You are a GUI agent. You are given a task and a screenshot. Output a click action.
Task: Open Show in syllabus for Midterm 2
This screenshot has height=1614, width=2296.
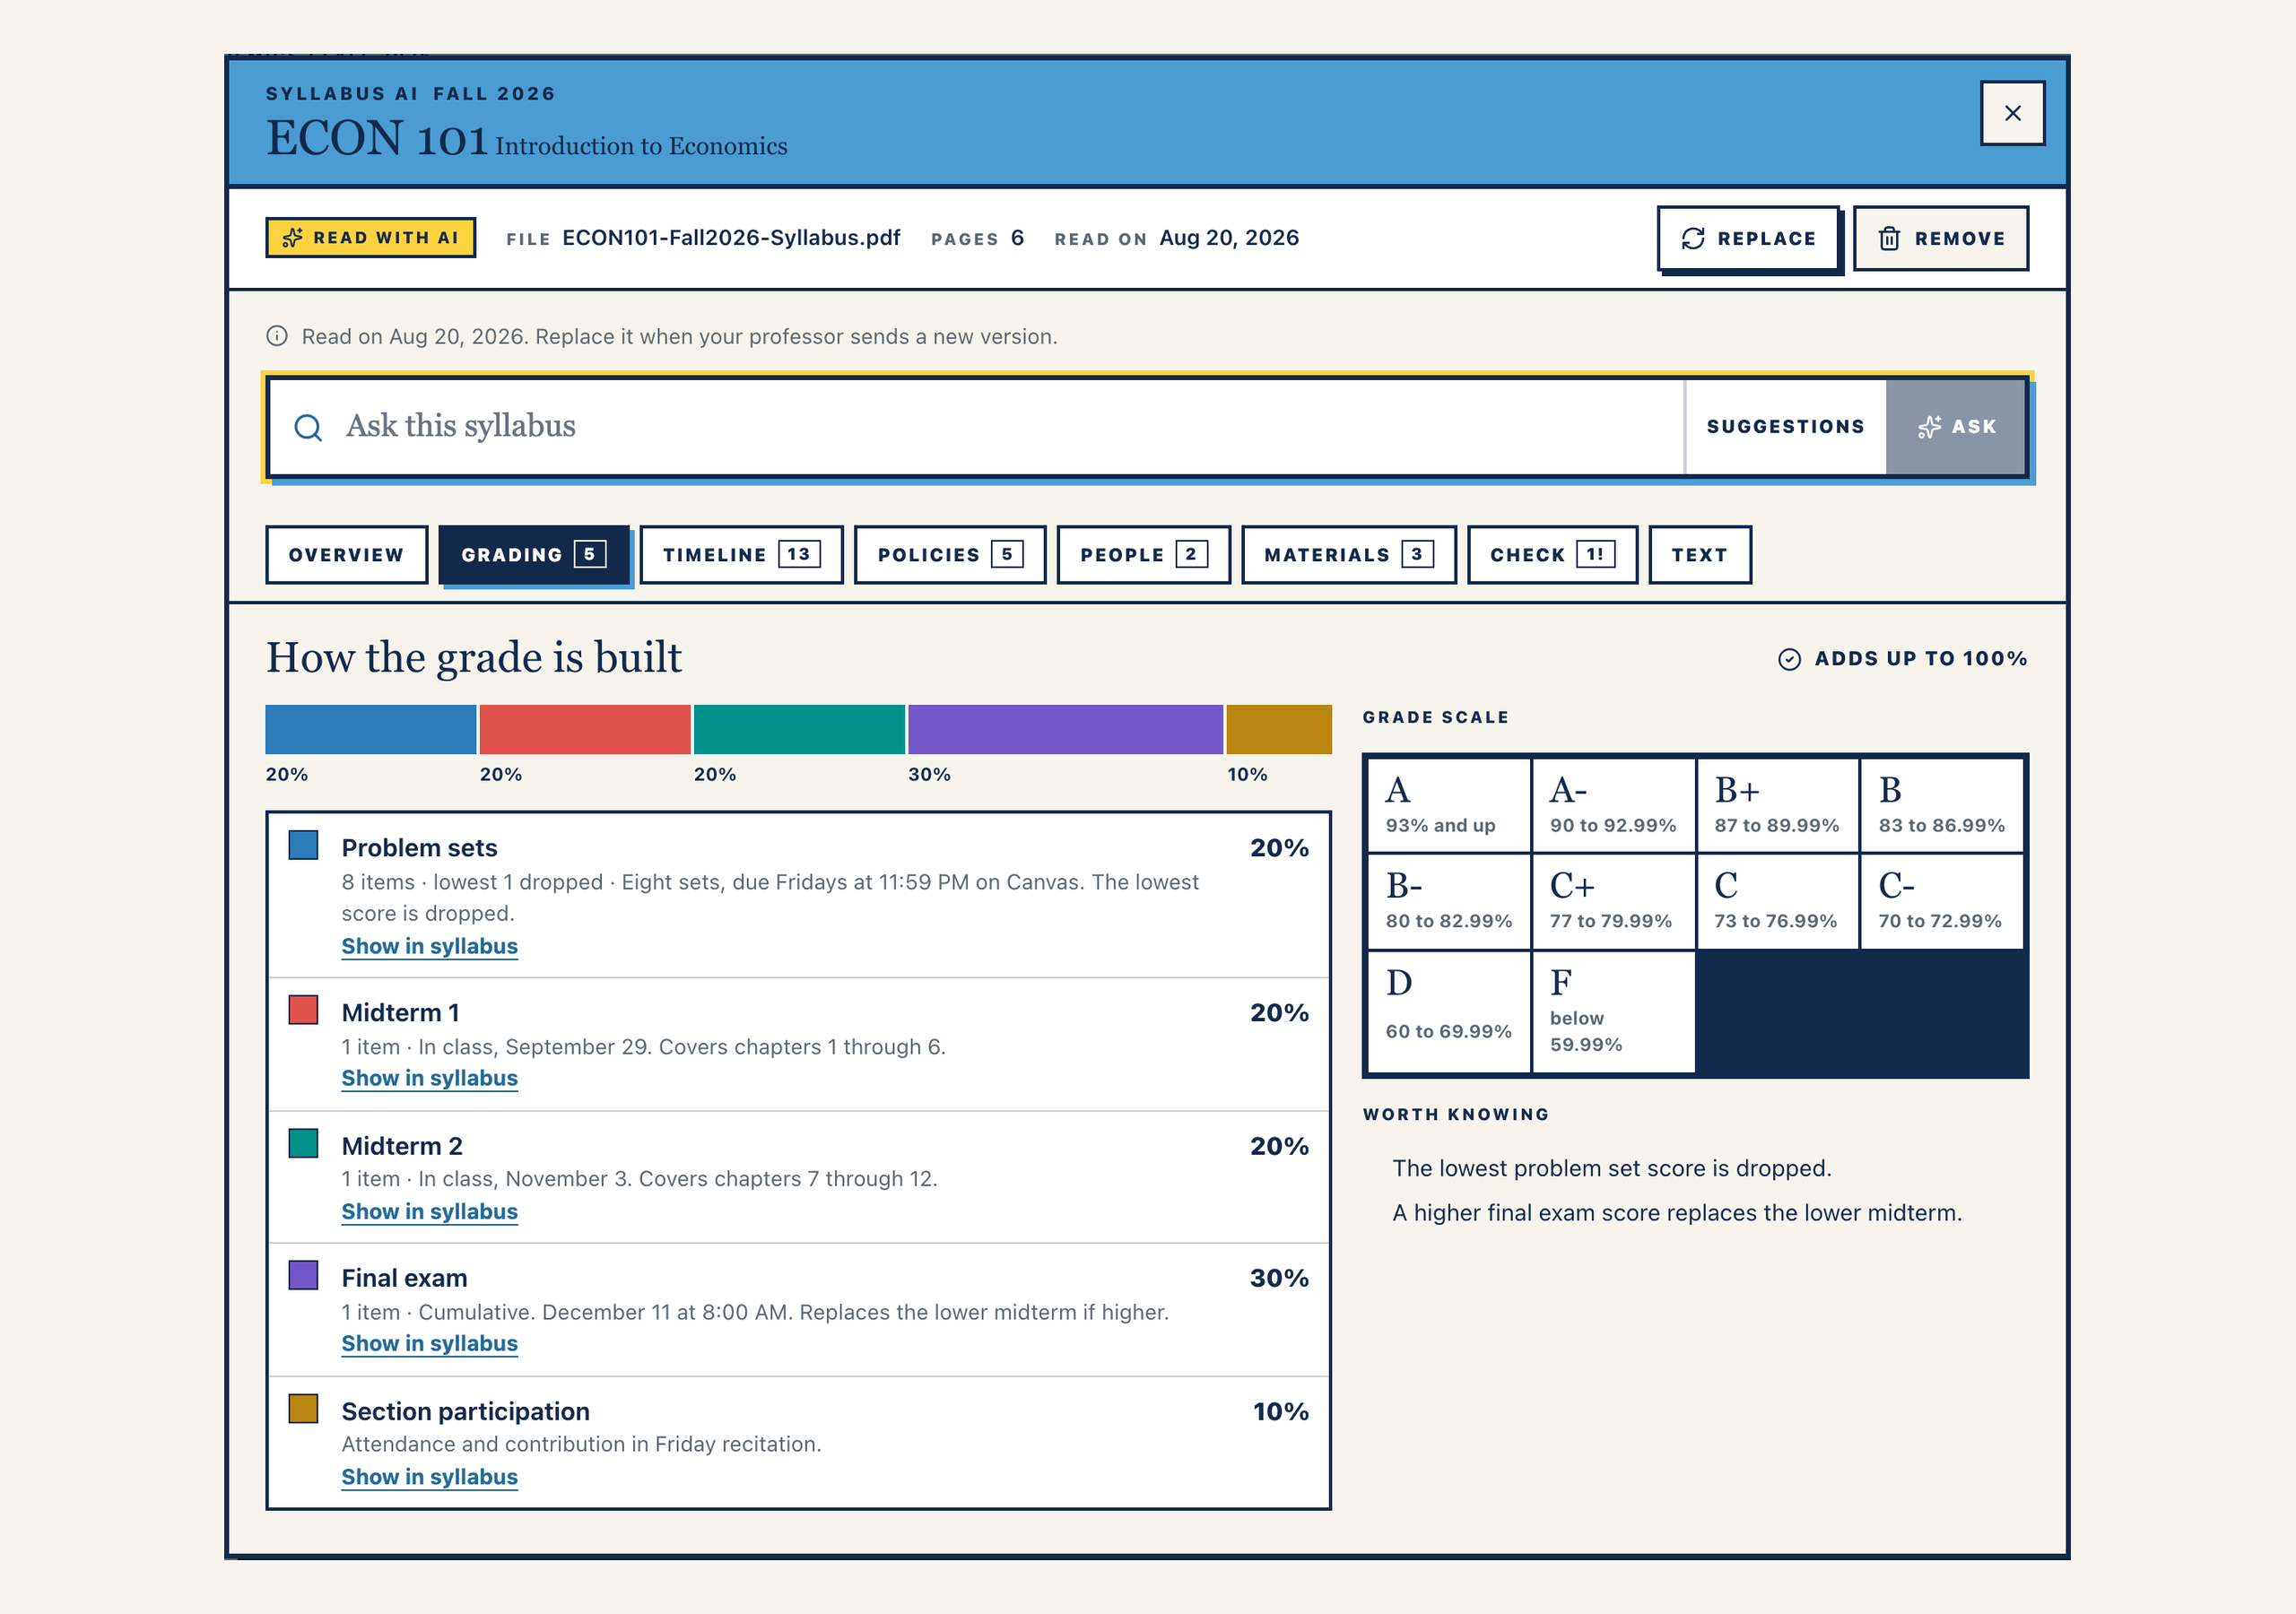tap(430, 1211)
